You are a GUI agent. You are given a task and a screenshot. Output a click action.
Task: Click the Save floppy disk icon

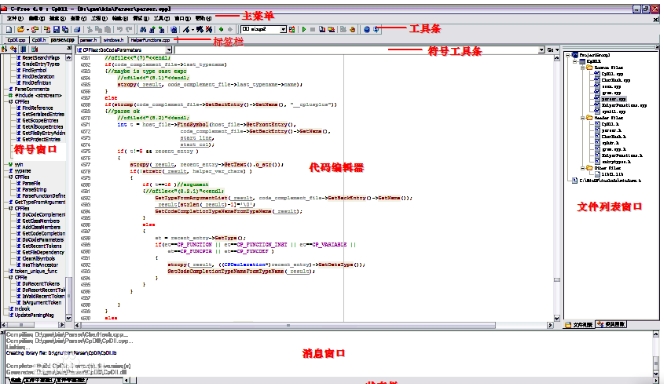tap(56, 30)
